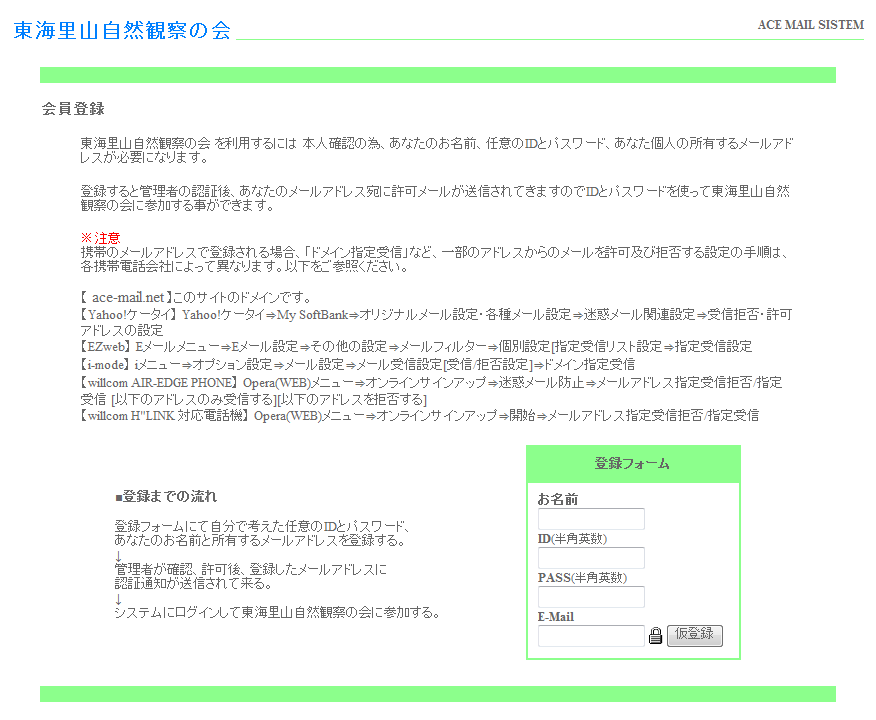The height and width of the screenshot is (720, 876).
Task: Click the second purple down arrow in the flow
Action: [118, 598]
